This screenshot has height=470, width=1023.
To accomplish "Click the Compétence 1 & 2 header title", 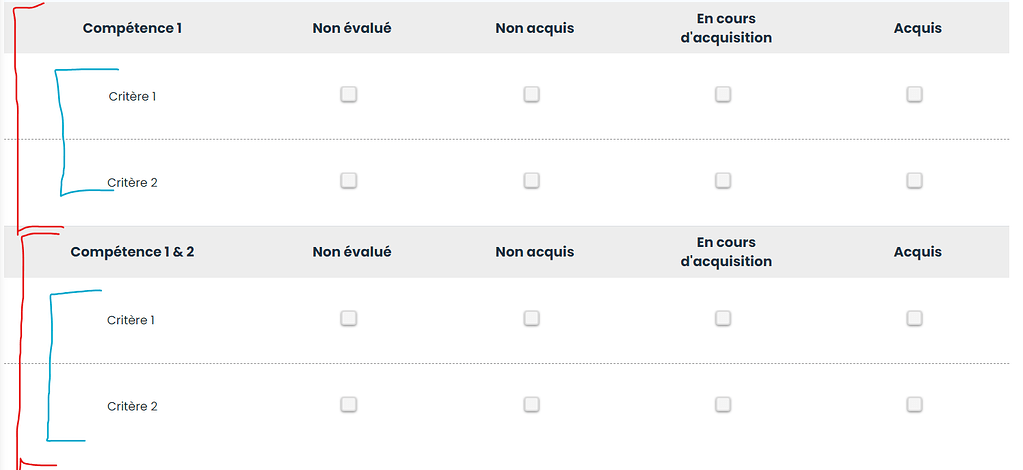I will coord(132,252).
